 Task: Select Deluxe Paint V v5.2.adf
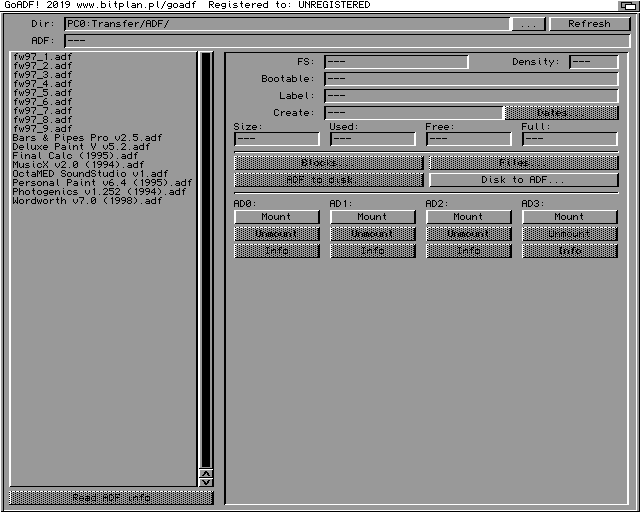pos(103,147)
